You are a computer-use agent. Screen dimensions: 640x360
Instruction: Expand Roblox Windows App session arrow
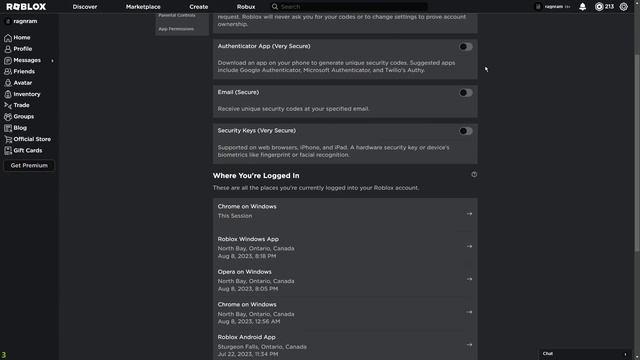[469, 246]
